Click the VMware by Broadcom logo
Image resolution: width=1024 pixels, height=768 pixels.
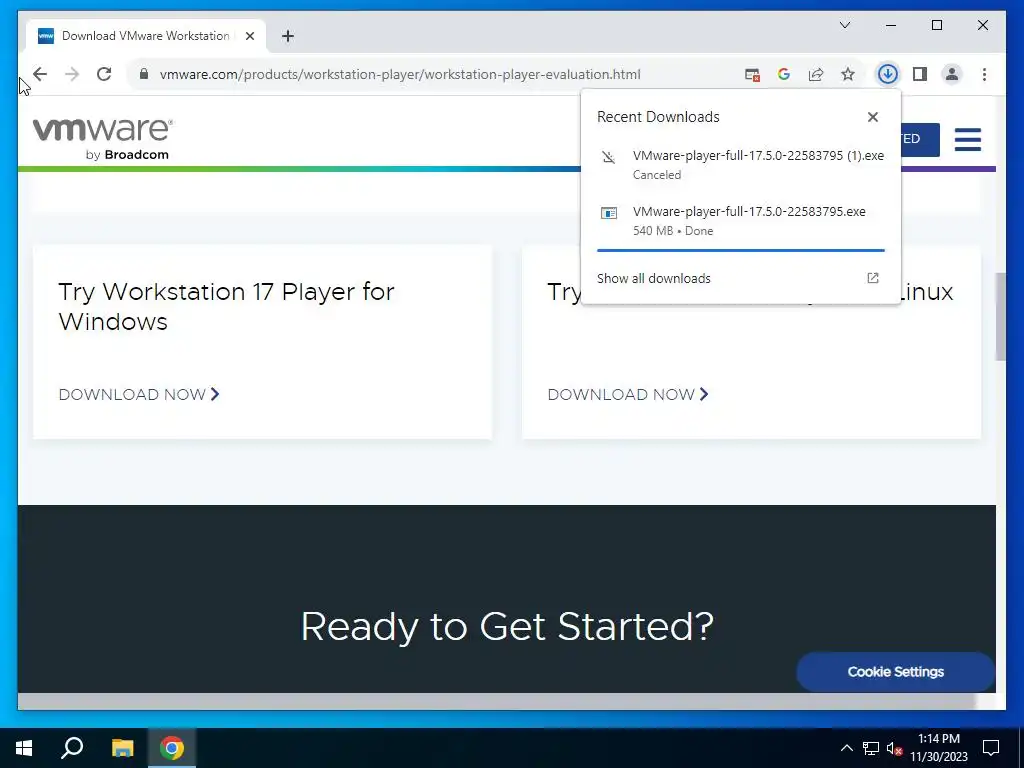tap(103, 138)
